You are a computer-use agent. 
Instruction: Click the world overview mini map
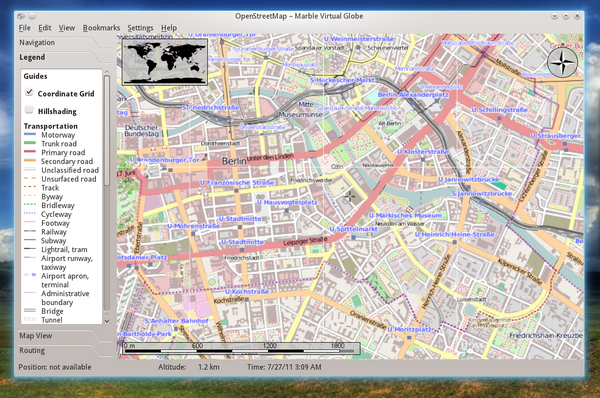pos(165,62)
